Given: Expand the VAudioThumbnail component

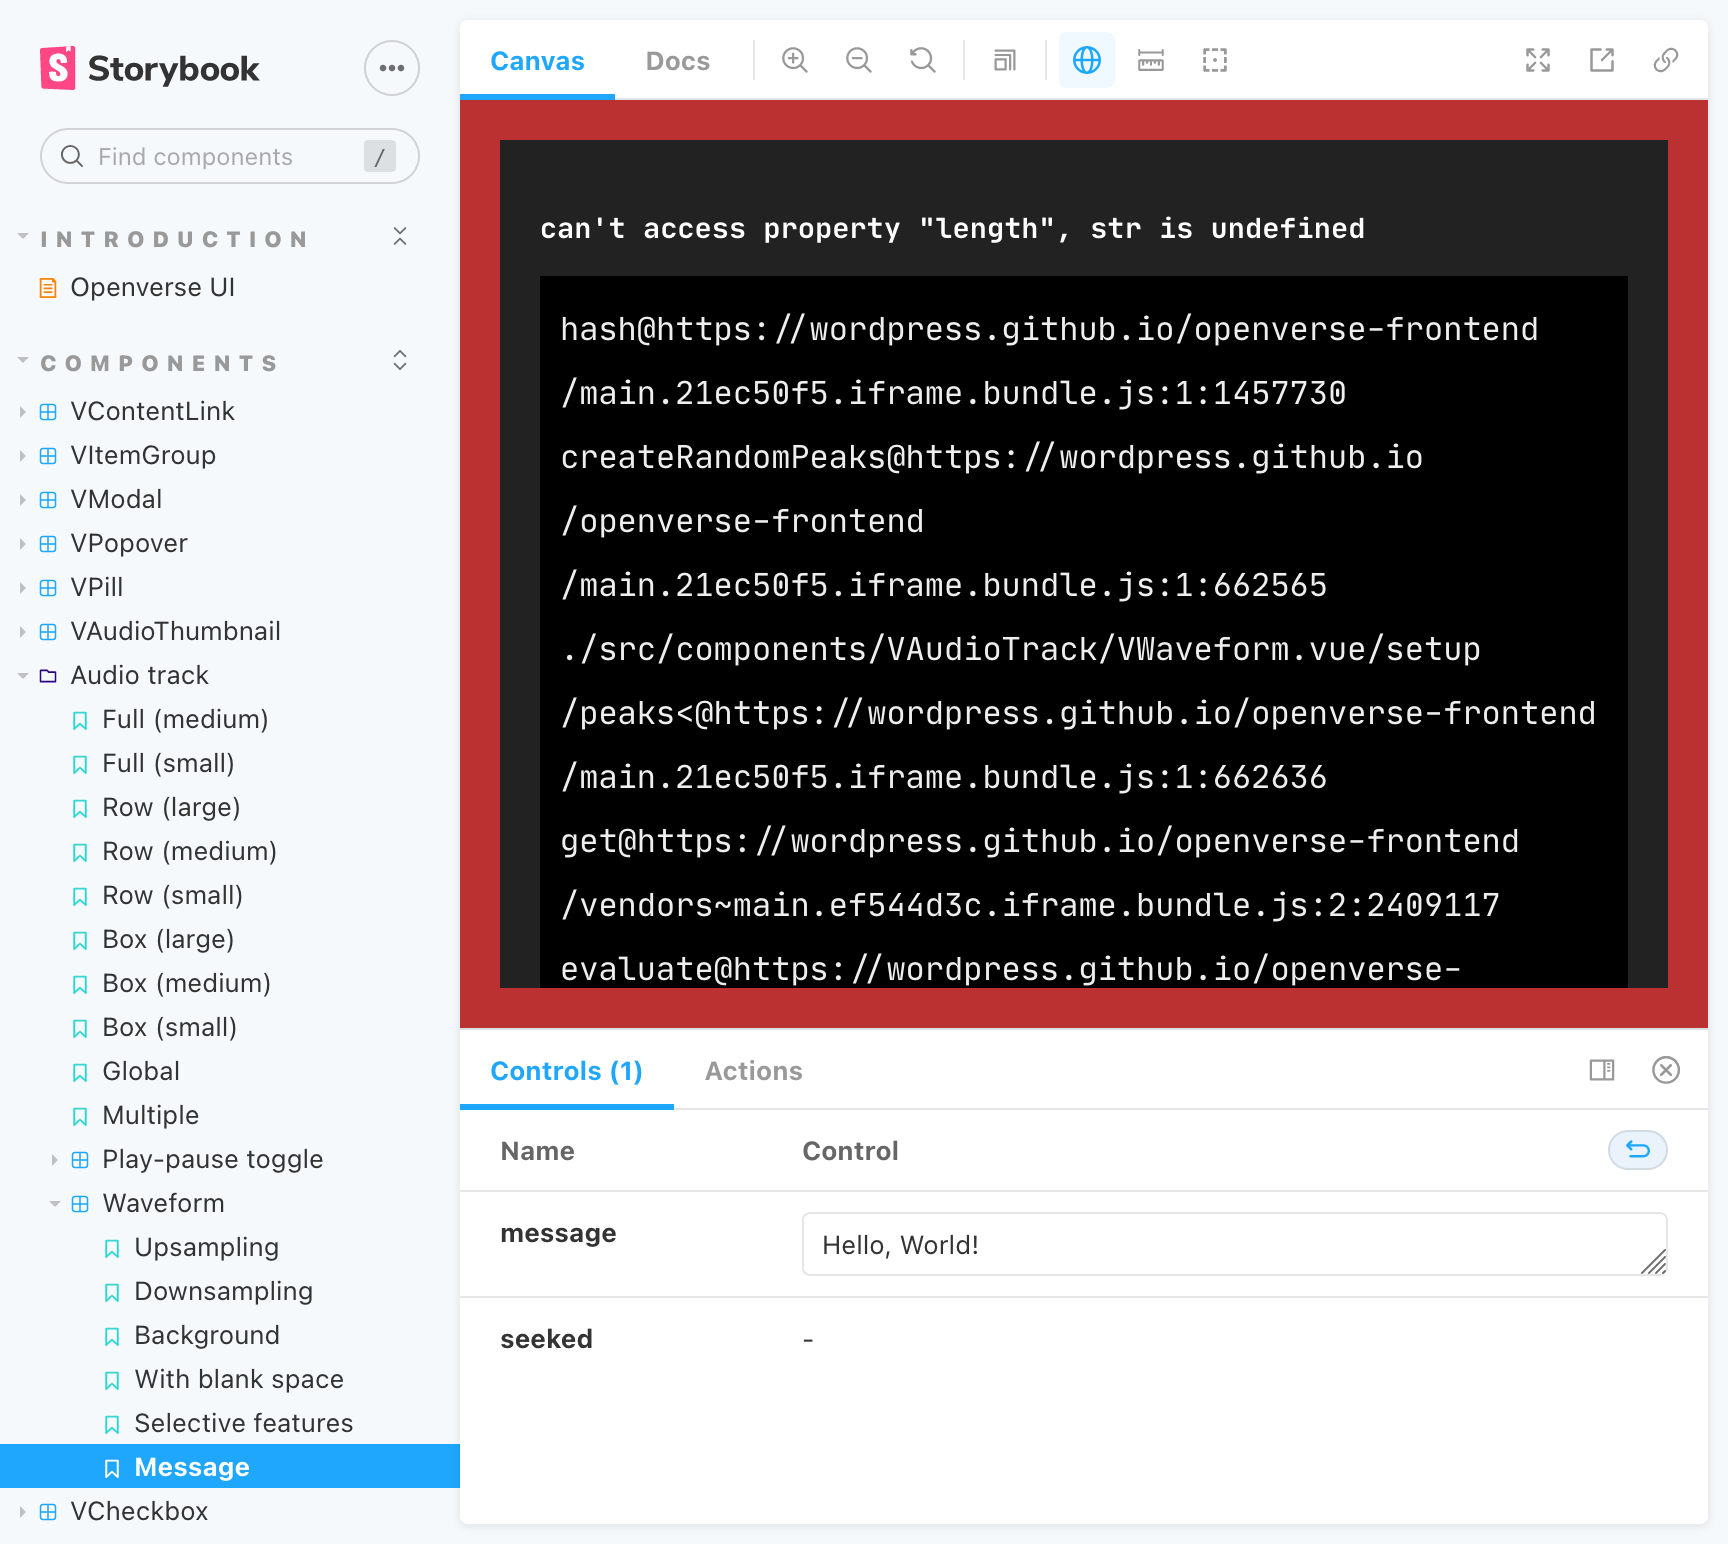Looking at the screenshot, I should coord(175,631).
